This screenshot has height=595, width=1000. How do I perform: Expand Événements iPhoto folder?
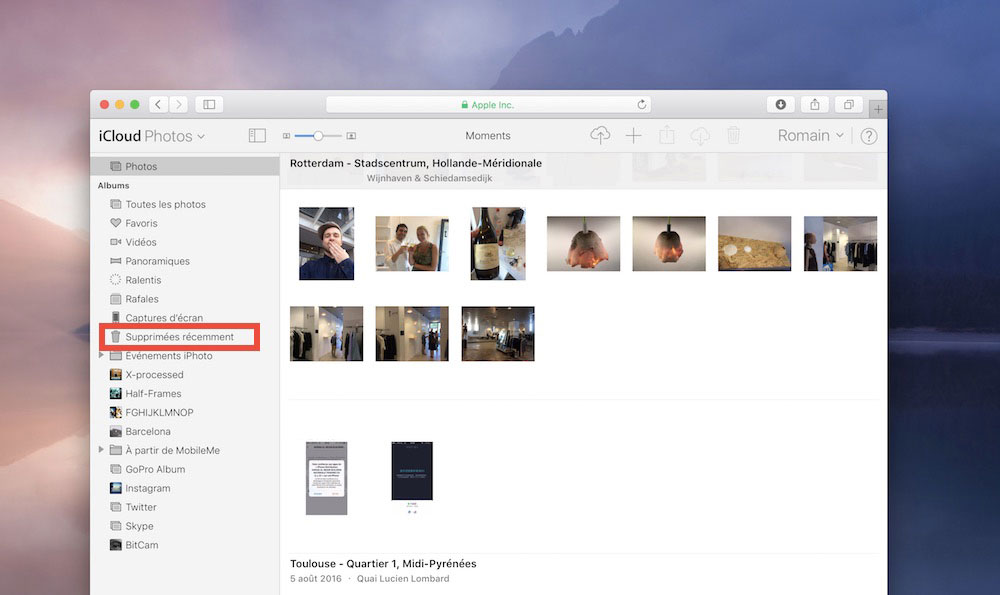[x=101, y=356]
